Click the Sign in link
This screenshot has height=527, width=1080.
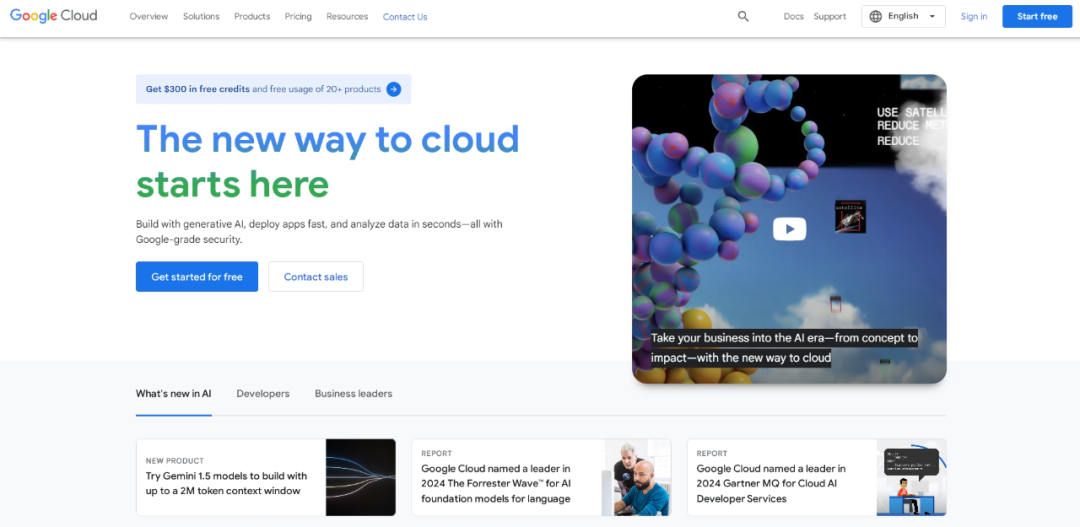click(974, 17)
